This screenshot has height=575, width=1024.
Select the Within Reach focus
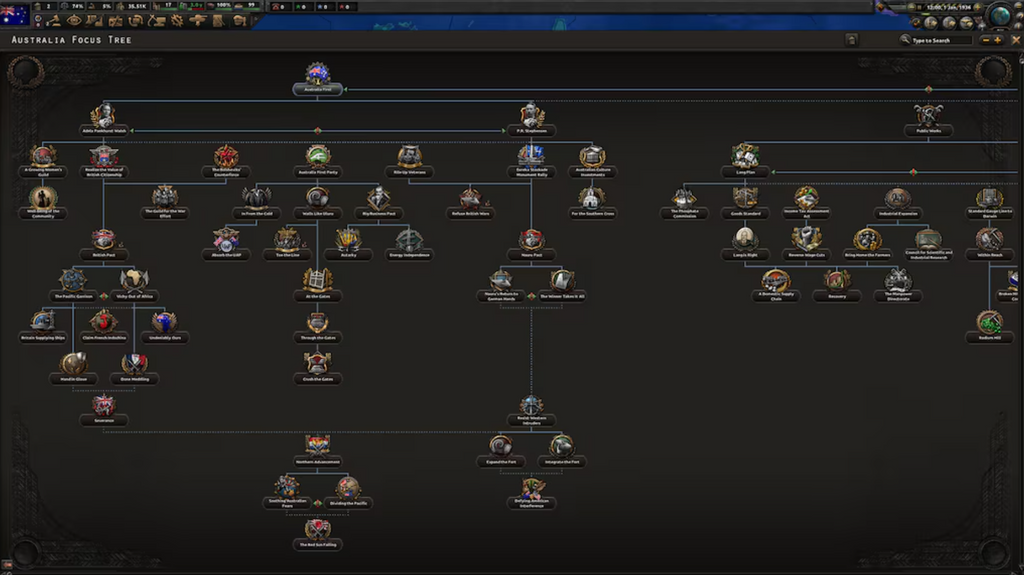989,244
